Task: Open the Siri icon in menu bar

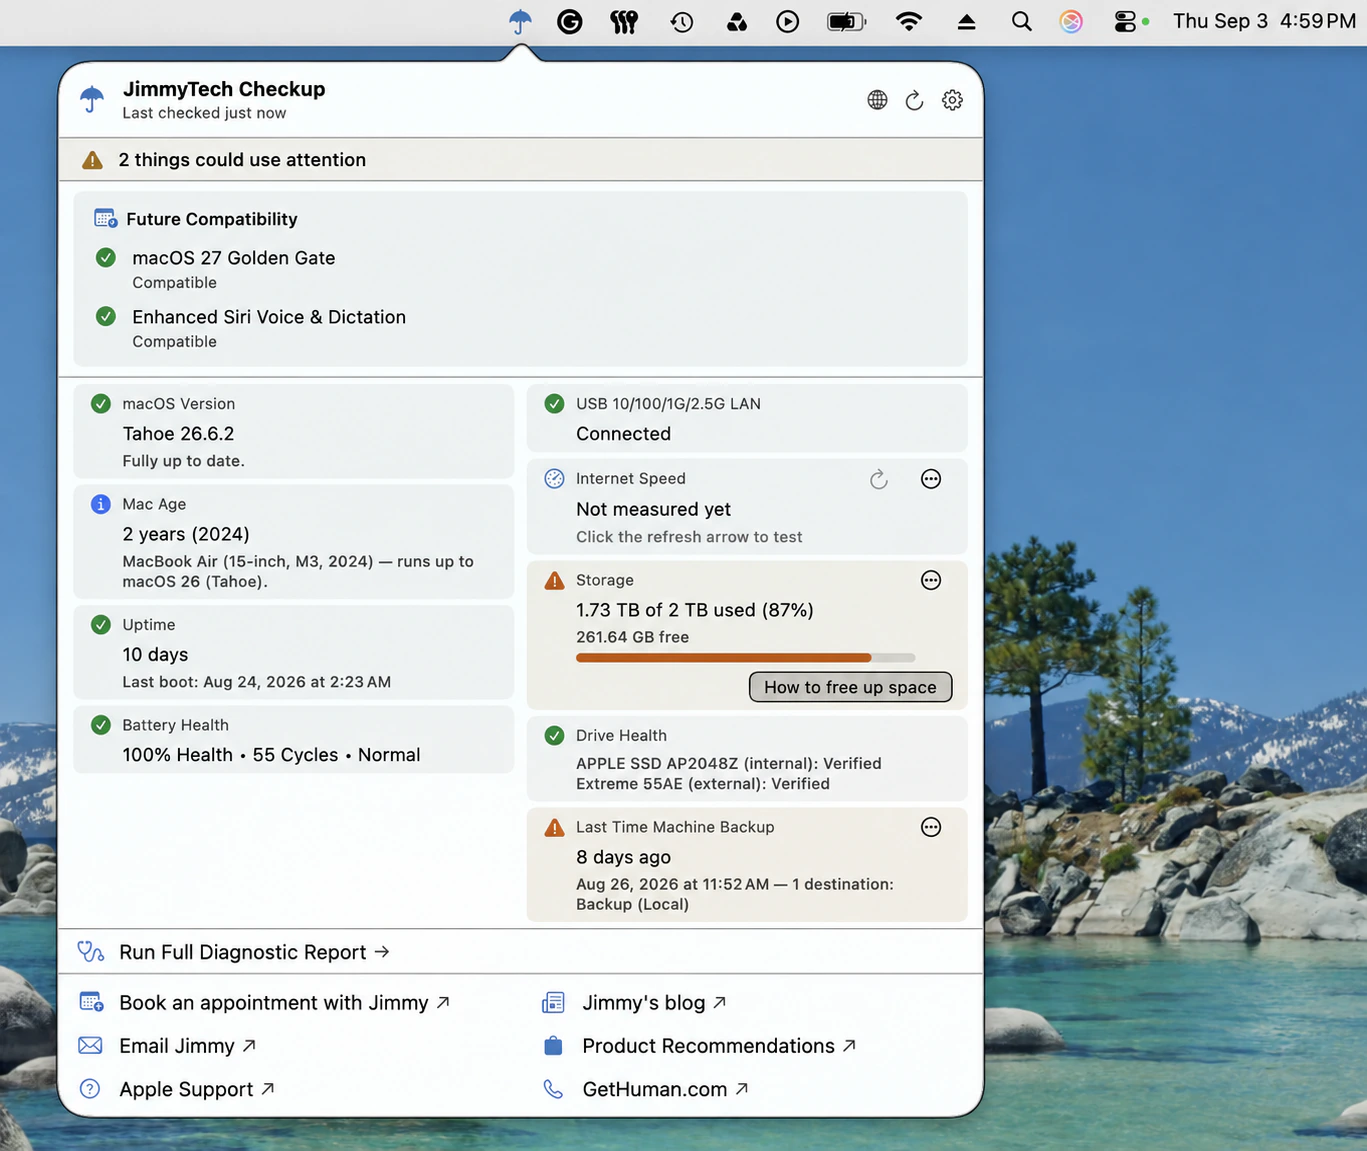Action: (1071, 21)
